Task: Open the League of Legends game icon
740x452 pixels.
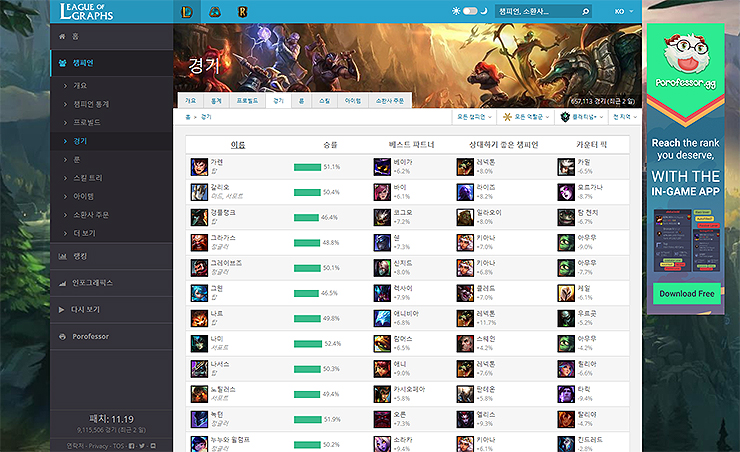Action: pos(187,12)
